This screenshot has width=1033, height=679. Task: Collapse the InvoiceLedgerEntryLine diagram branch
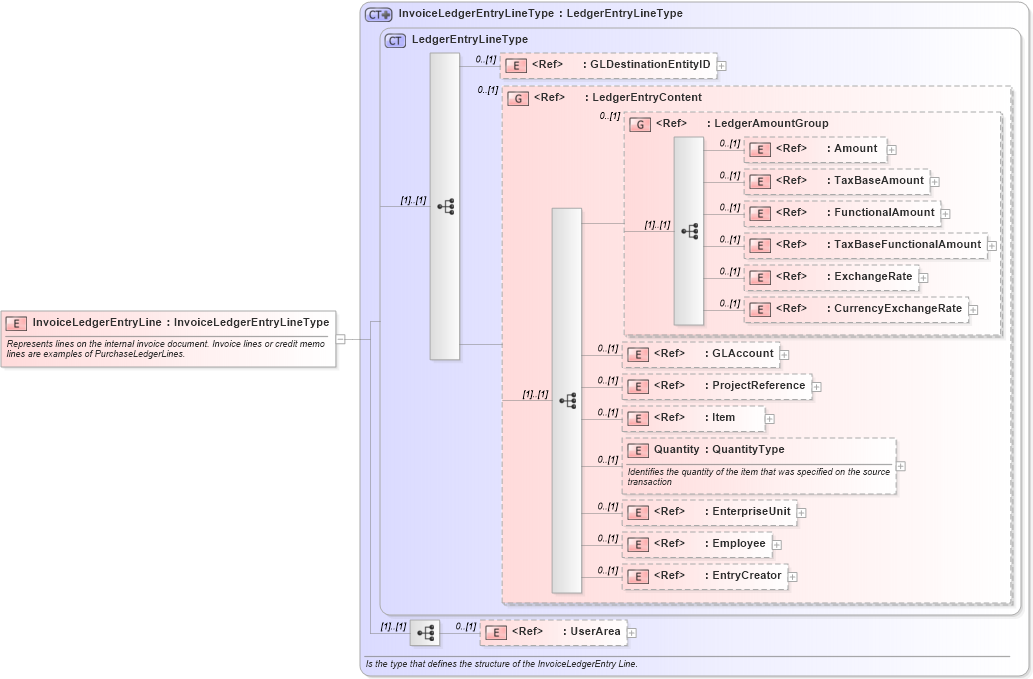[341, 339]
